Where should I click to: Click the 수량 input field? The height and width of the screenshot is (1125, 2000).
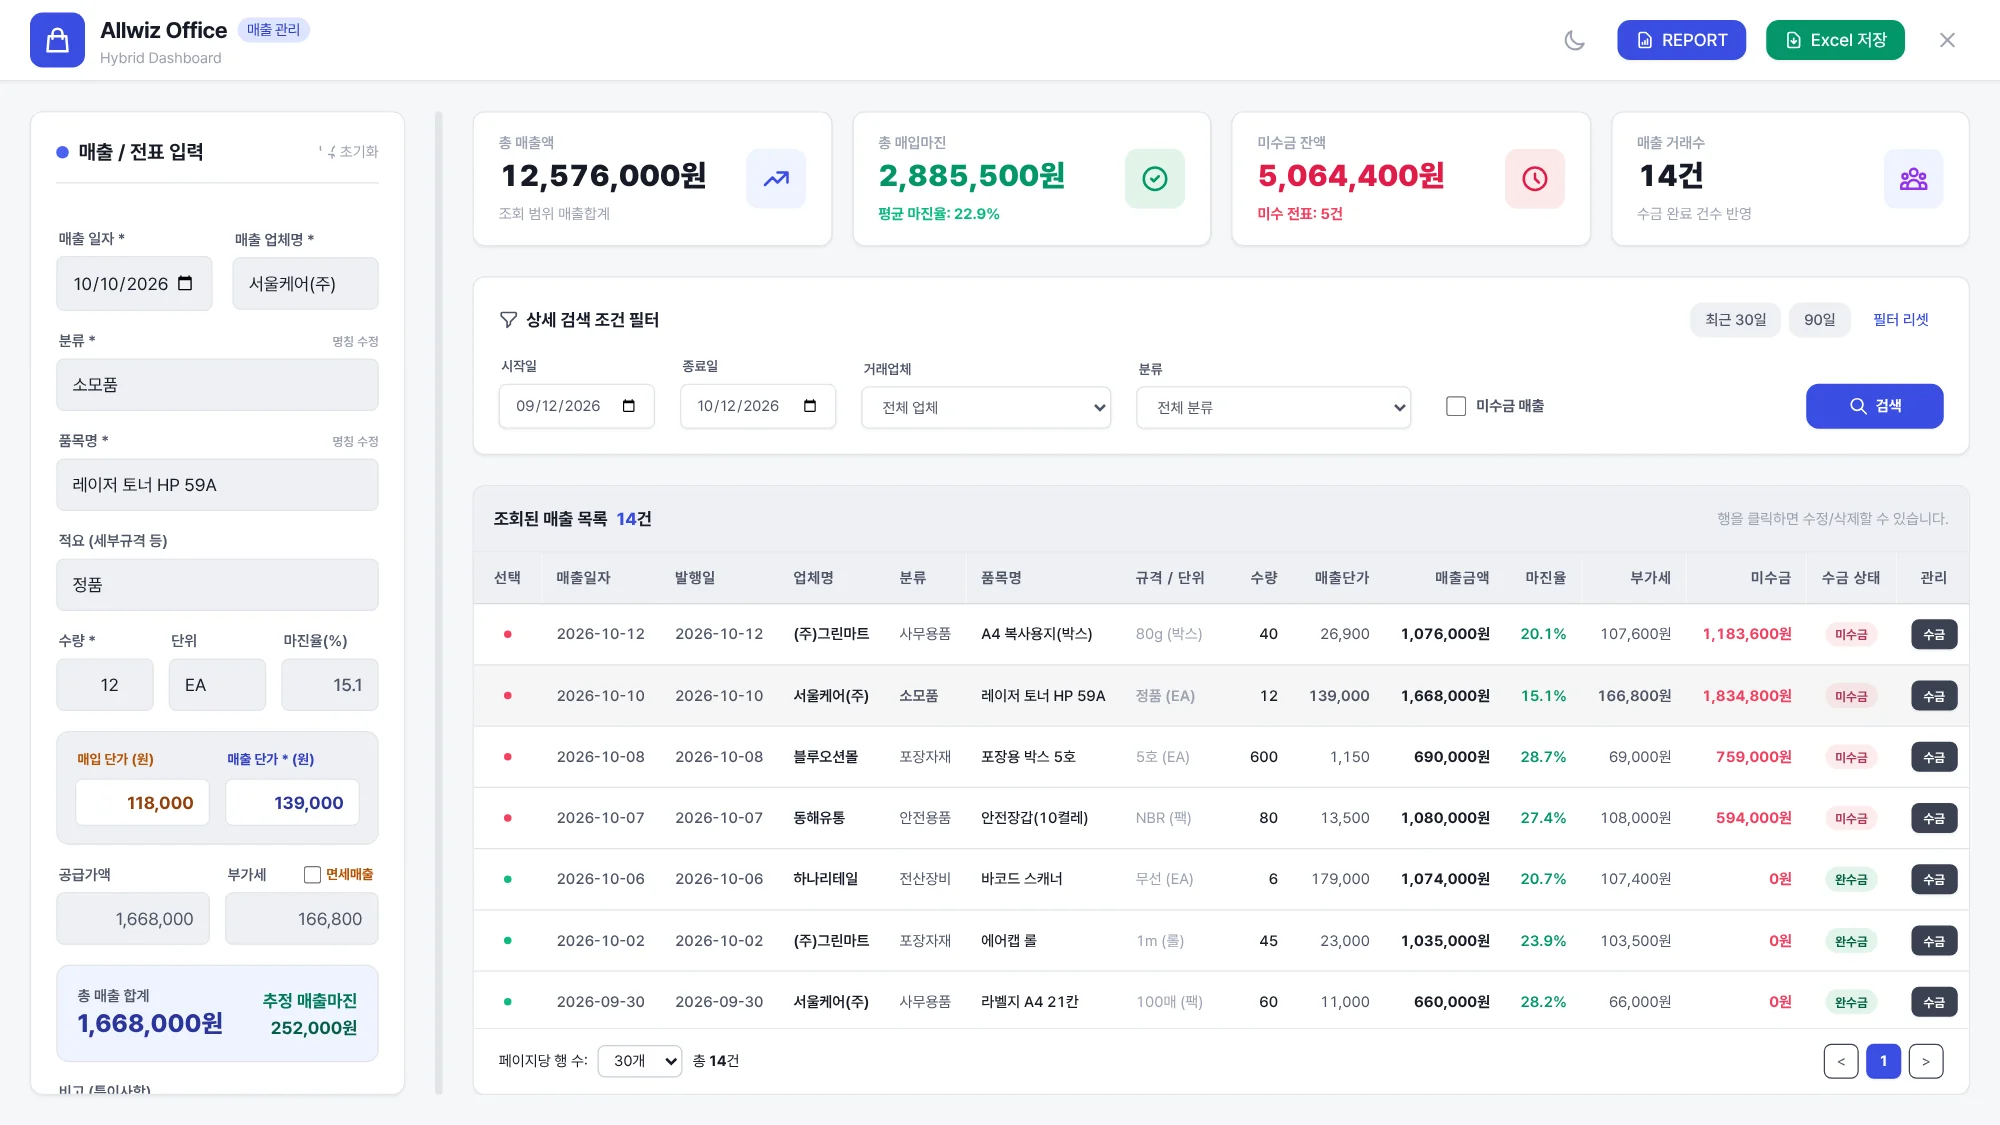click(x=105, y=685)
